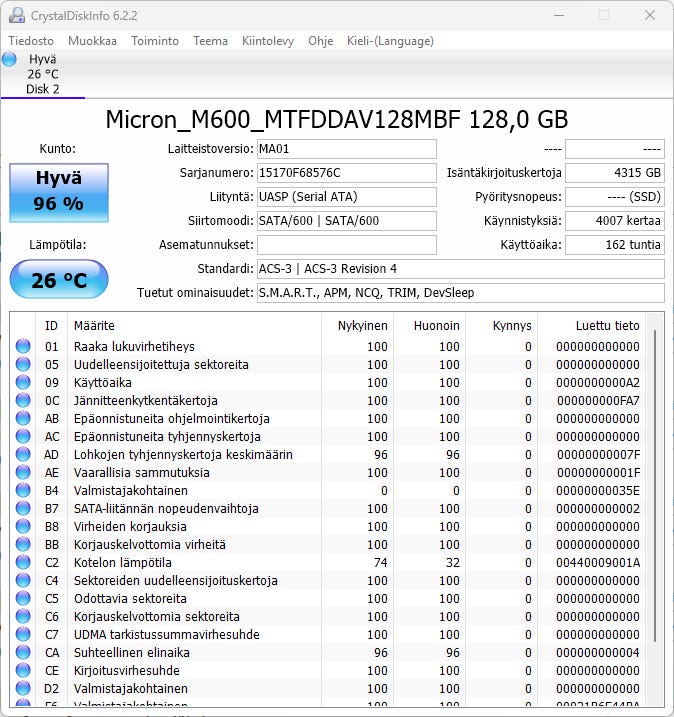Click the status orb for attribute B4
674x717 pixels.
click(23, 491)
